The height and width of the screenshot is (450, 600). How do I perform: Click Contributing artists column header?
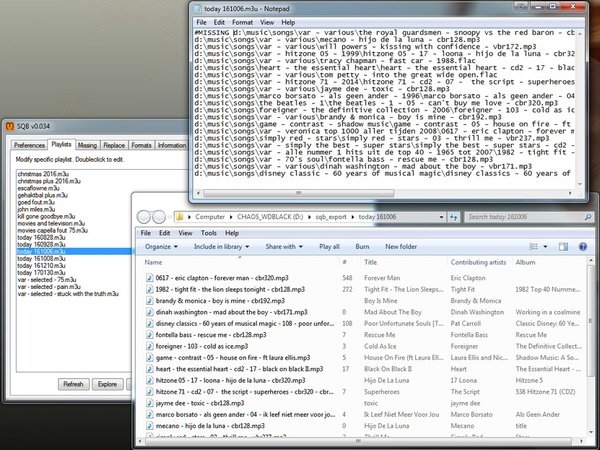point(478,262)
